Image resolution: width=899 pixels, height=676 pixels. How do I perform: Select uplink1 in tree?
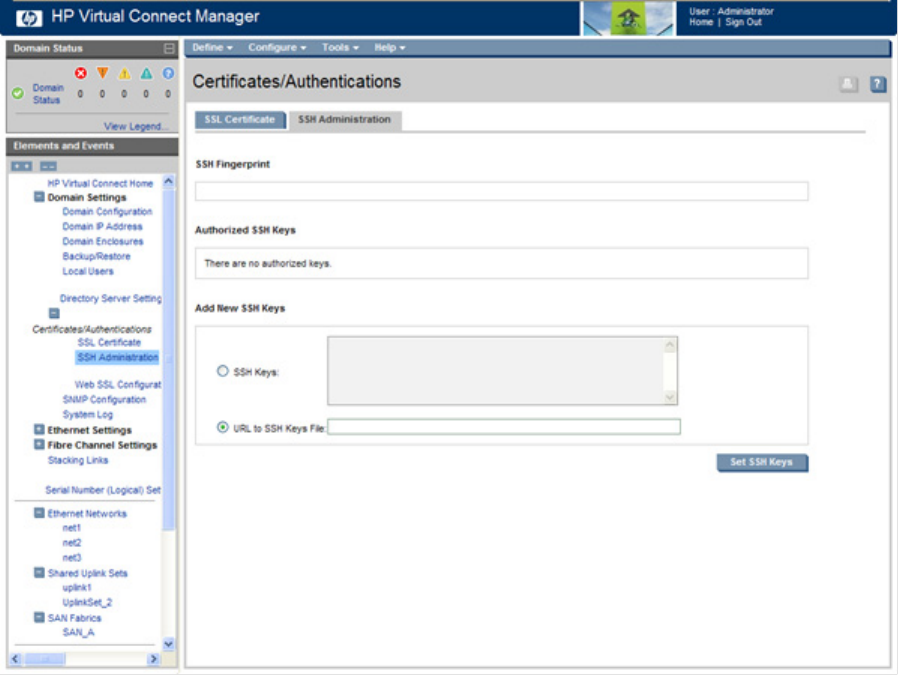point(77,588)
